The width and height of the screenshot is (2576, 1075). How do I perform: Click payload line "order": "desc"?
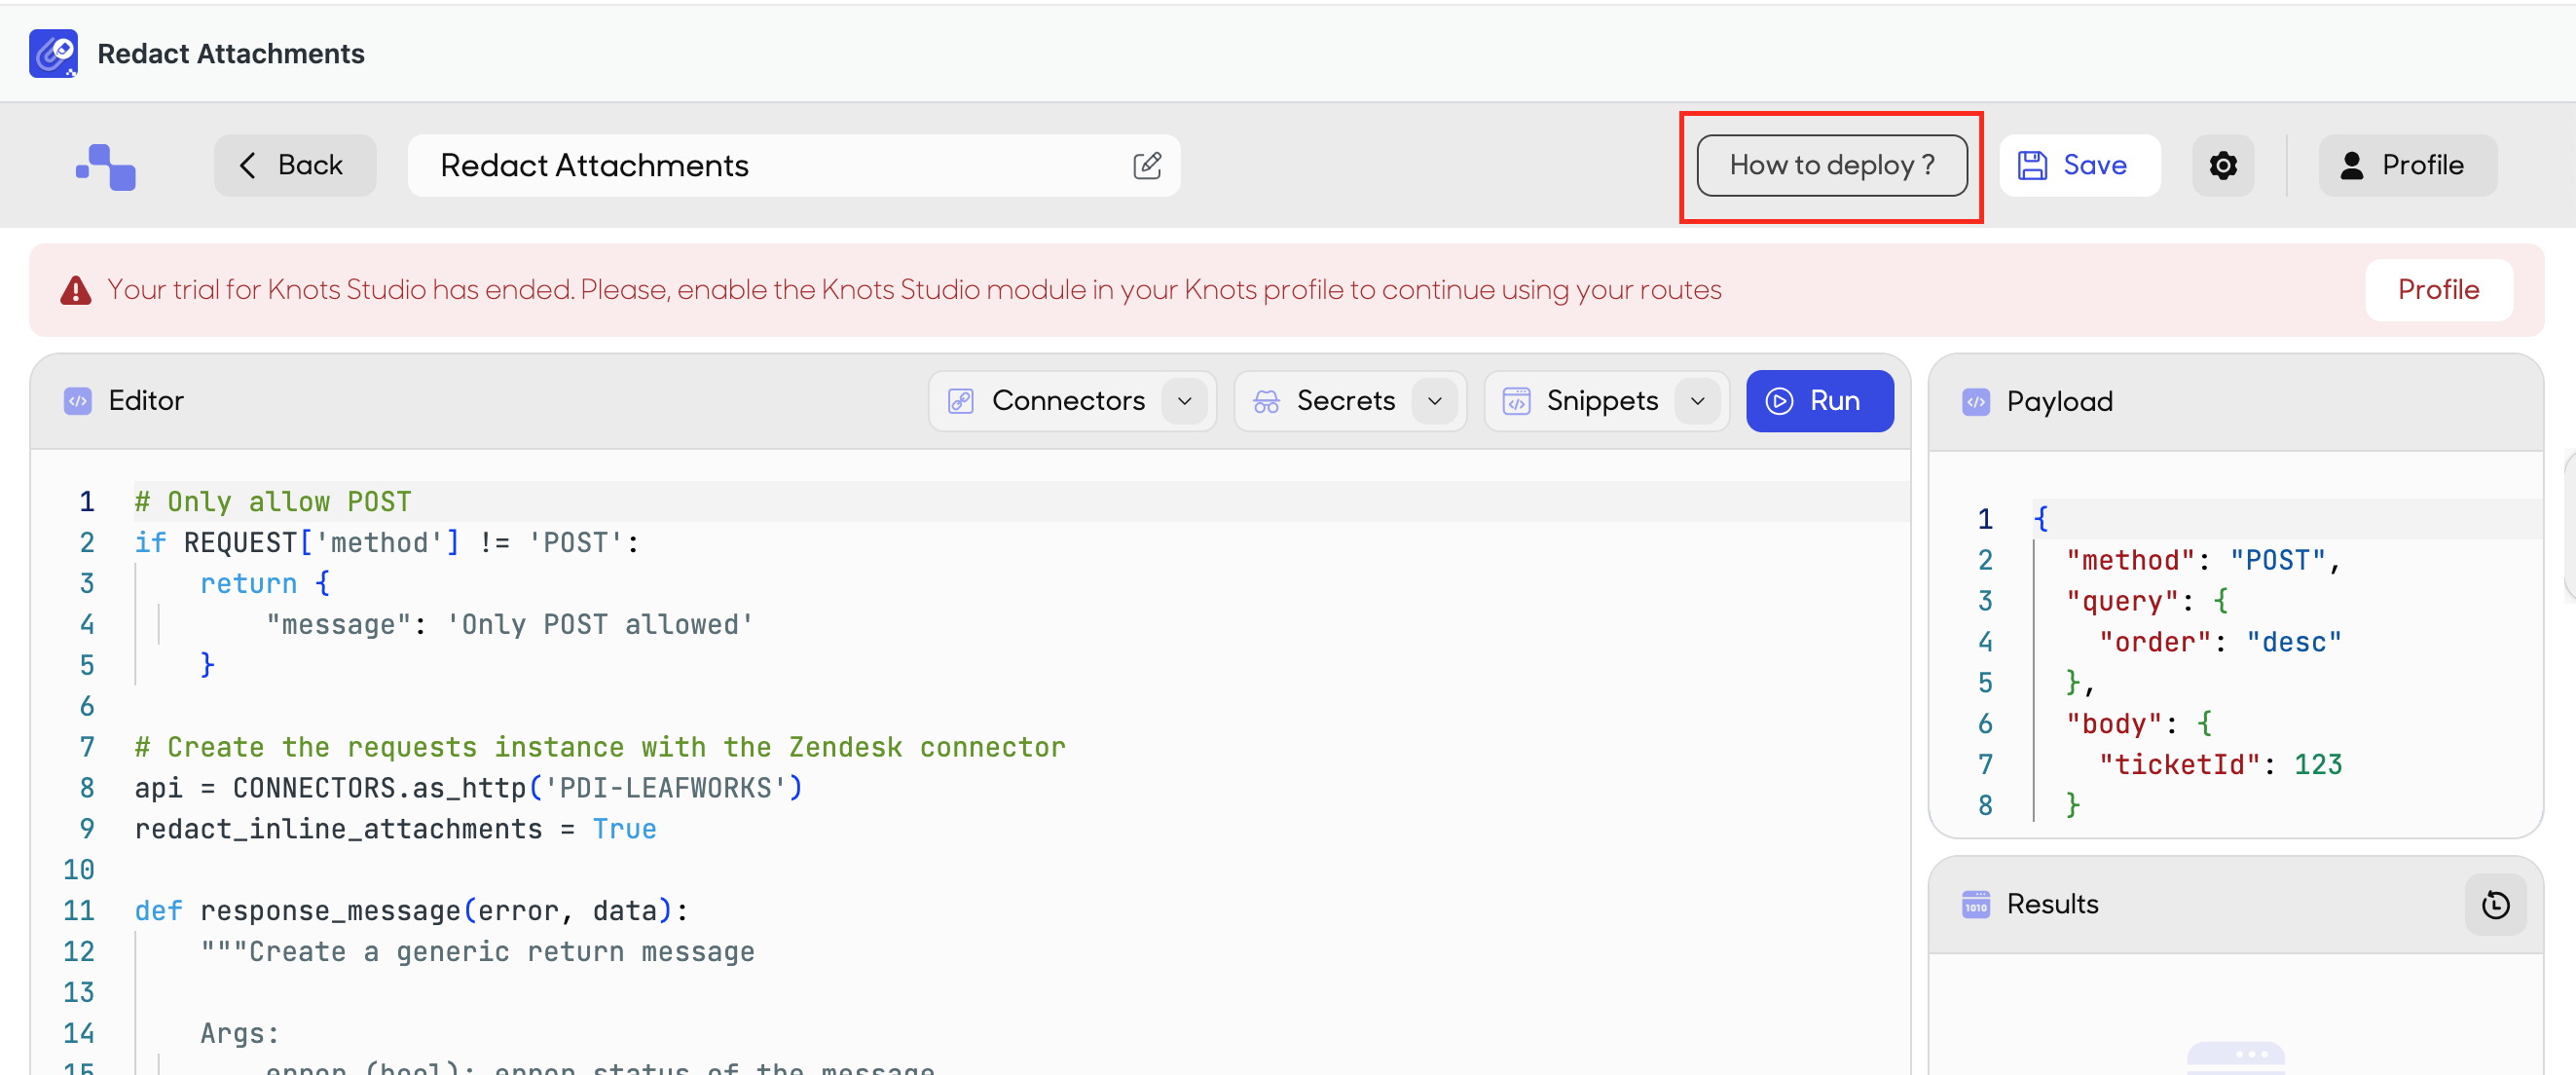tap(2219, 643)
